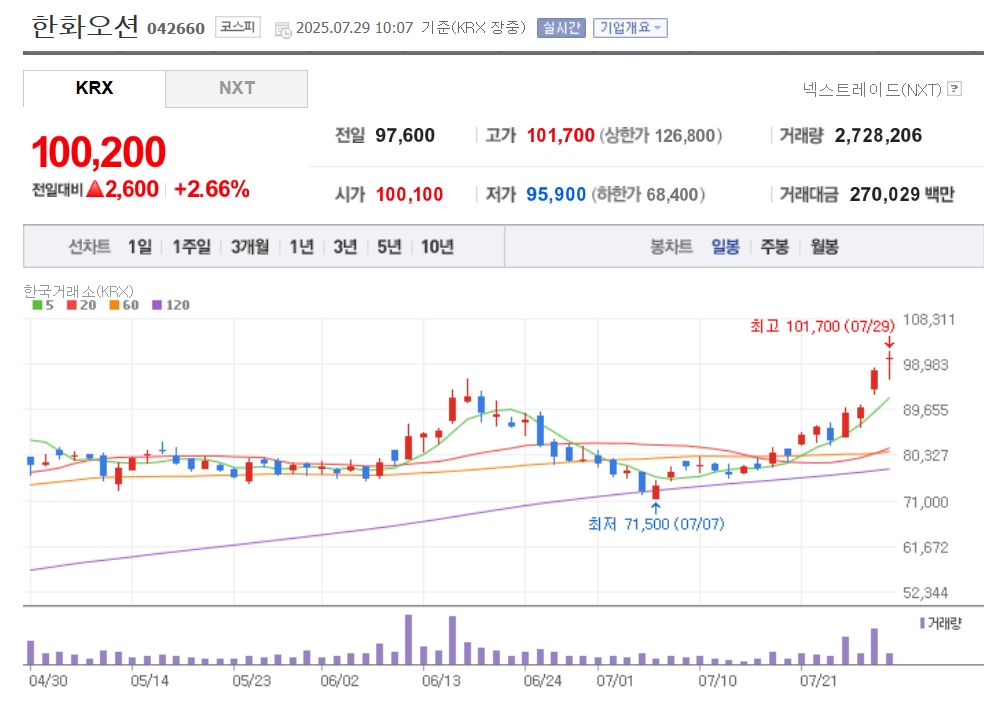The width and height of the screenshot is (984, 710).
Task: Switch candle chart to 월봉
Action: 824,247
